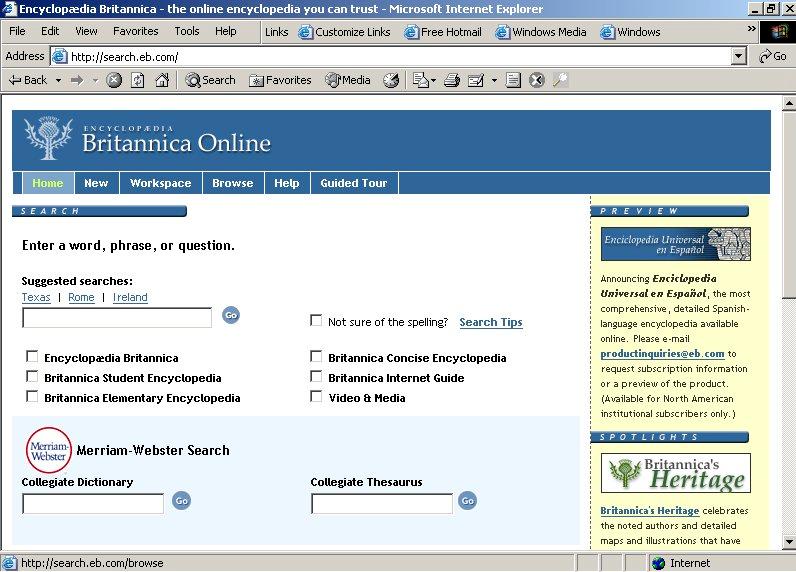Open the Favorites pane toolbar button
Image resolution: width=796 pixels, height=572 pixels.
click(280, 80)
